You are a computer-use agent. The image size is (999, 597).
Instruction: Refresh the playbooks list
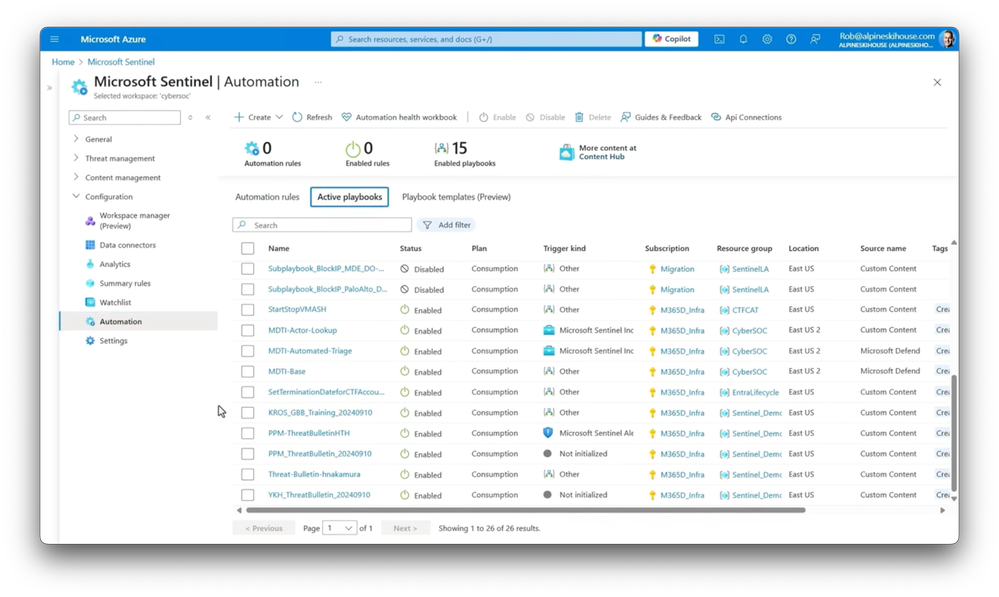[312, 117]
